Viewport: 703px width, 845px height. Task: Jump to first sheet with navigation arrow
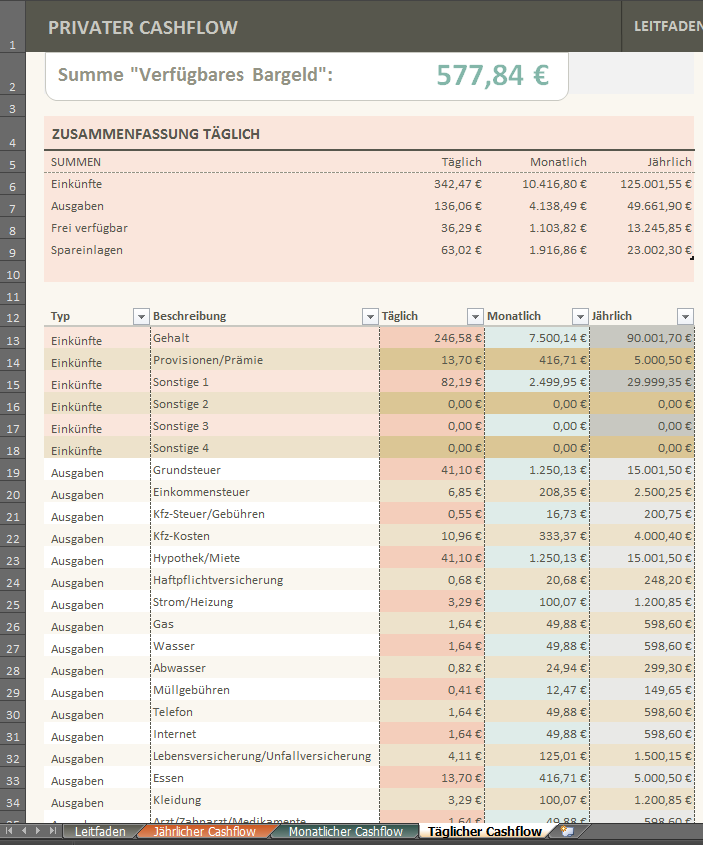[x=9, y=831]
